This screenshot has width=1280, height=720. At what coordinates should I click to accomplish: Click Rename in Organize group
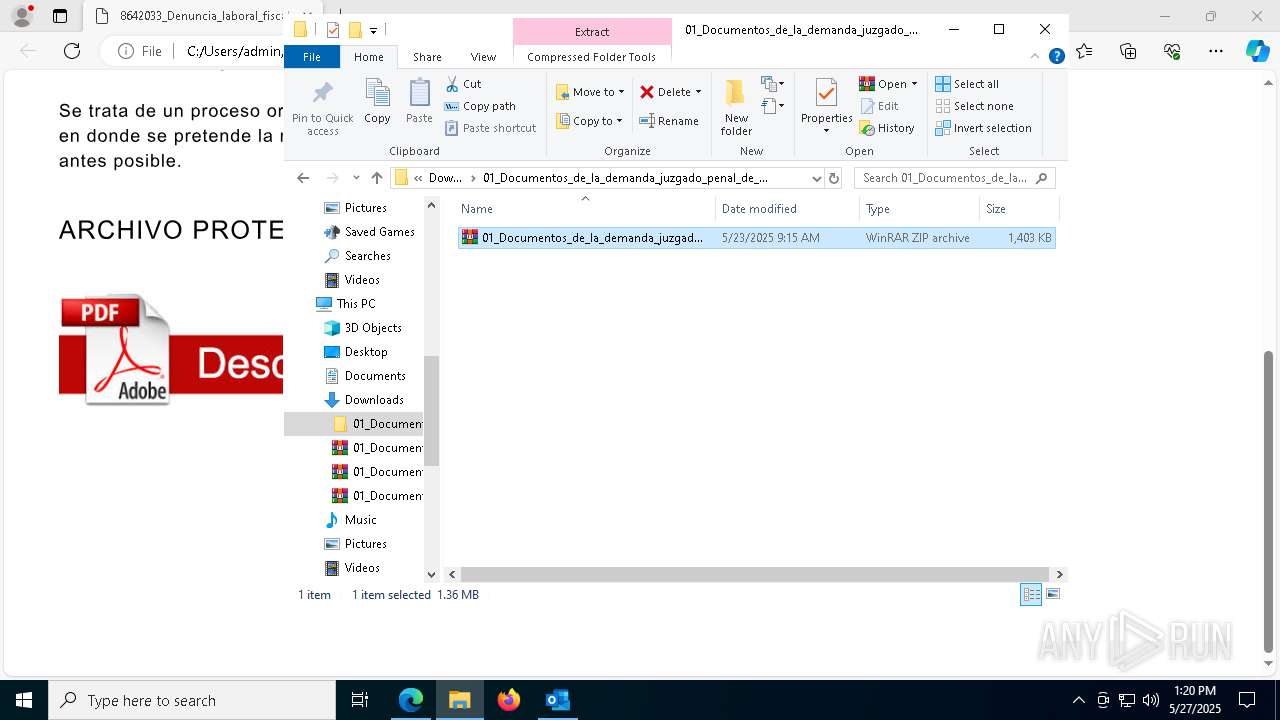pyautogui.click(x=669, y=121)
